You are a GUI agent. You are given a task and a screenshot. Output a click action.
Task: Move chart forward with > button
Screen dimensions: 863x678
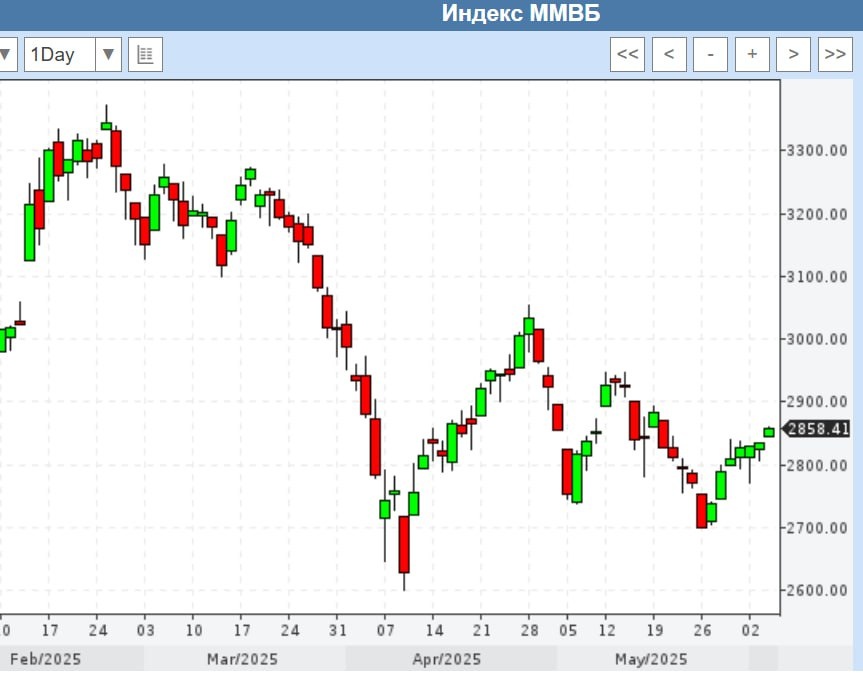pos(794,54)
